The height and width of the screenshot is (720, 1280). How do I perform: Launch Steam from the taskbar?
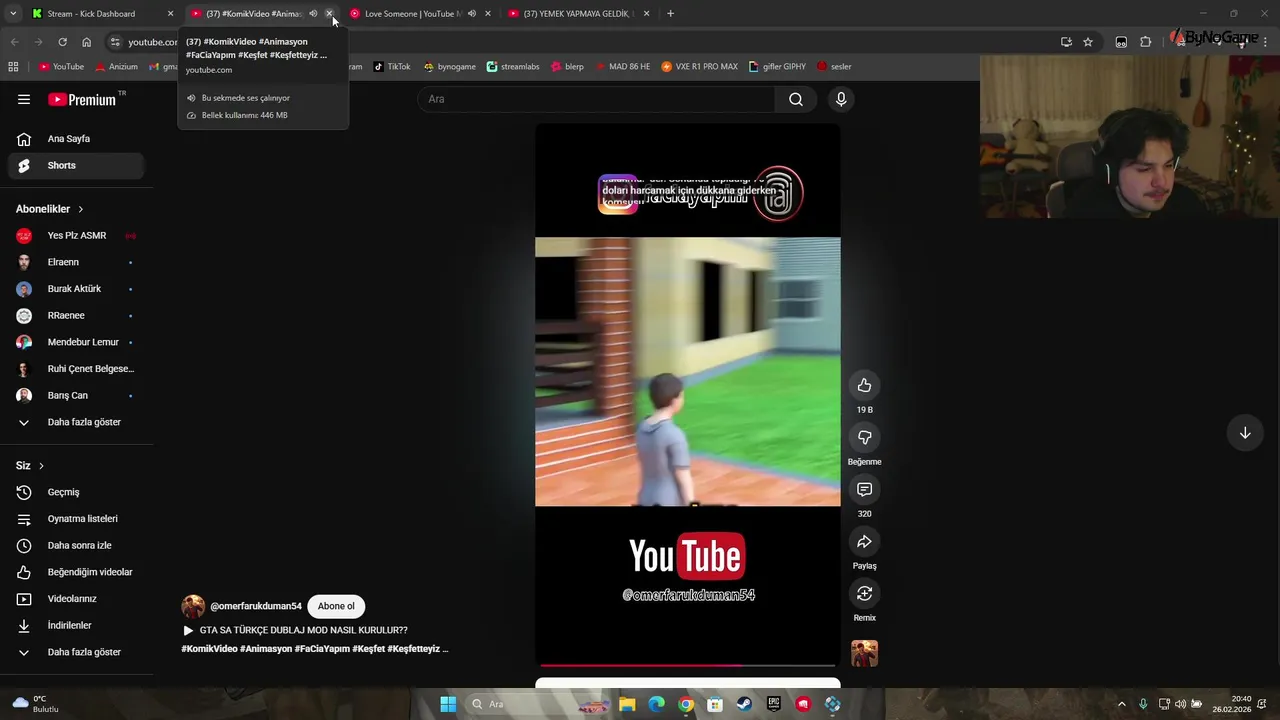point(744,704)
